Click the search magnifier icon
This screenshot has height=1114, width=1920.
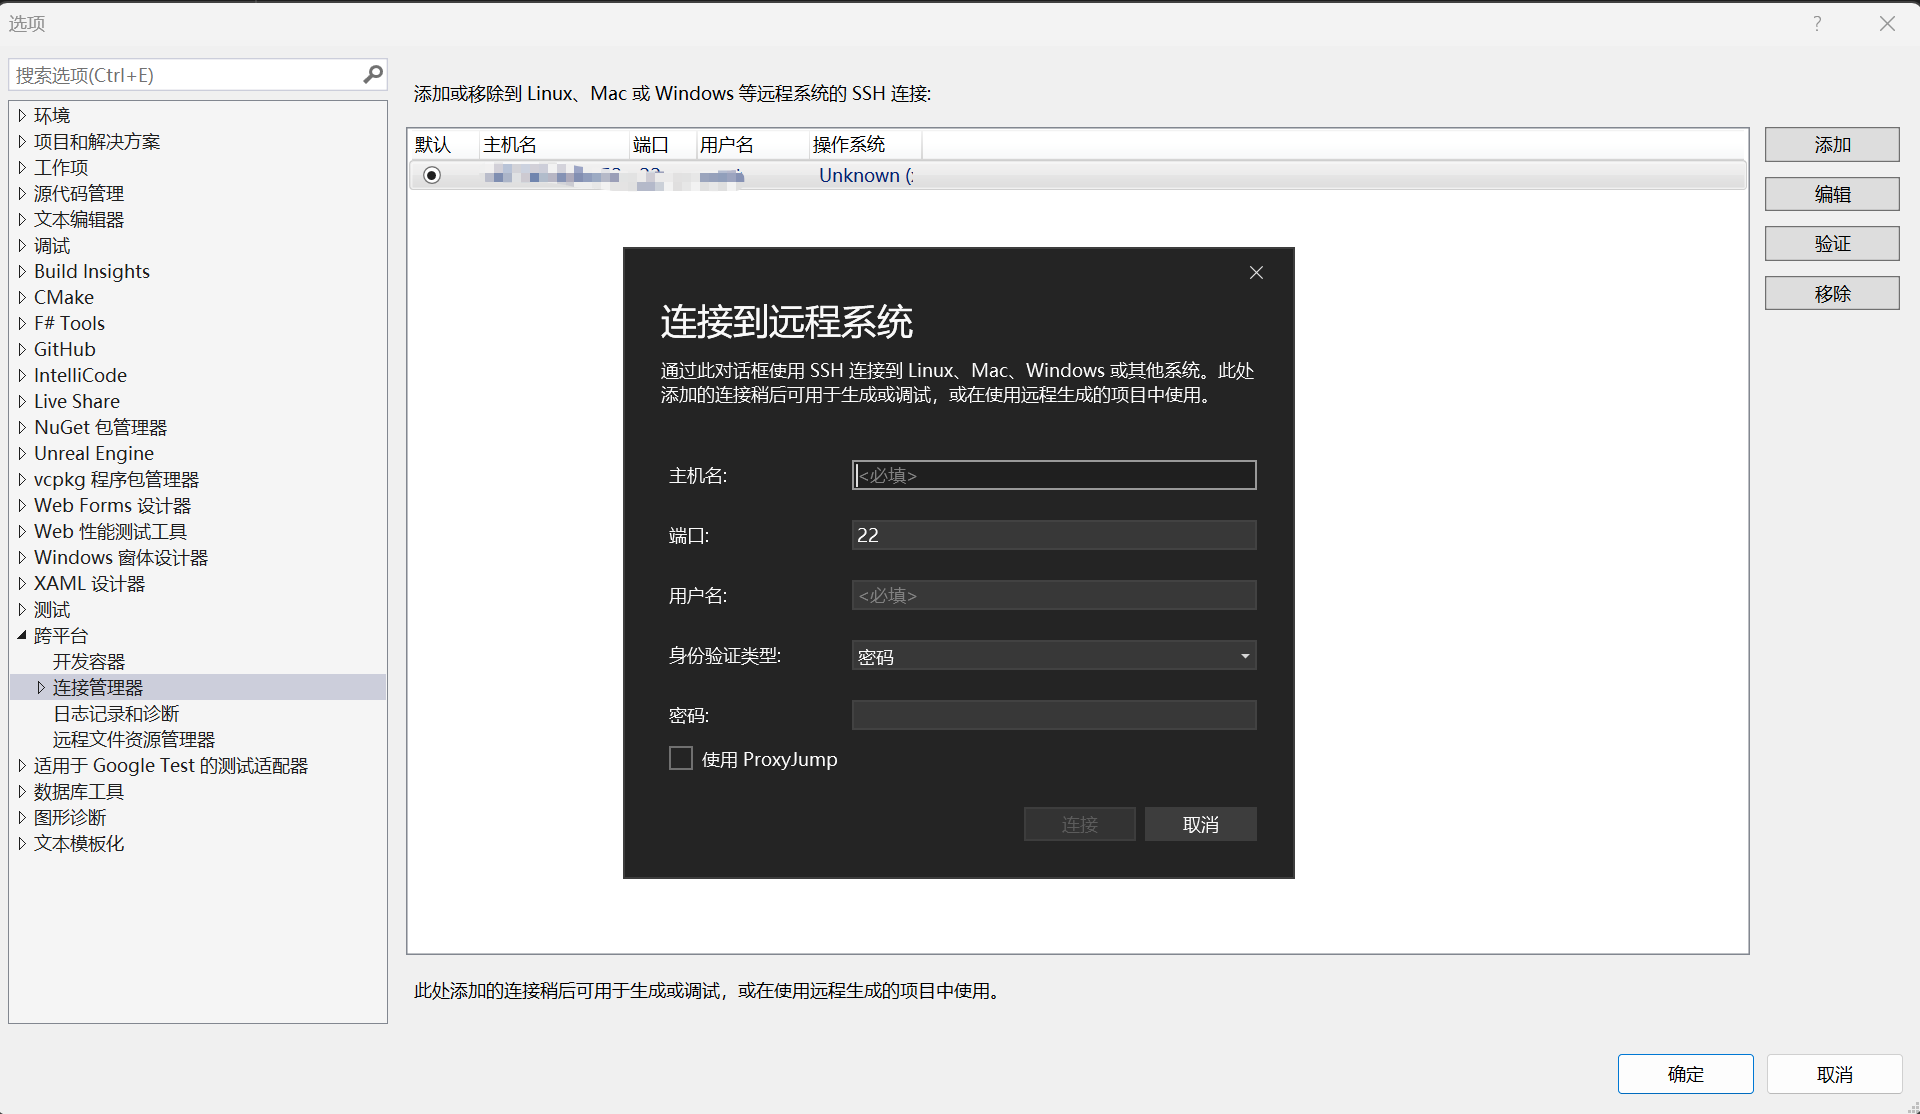click(x=373, y=74)
